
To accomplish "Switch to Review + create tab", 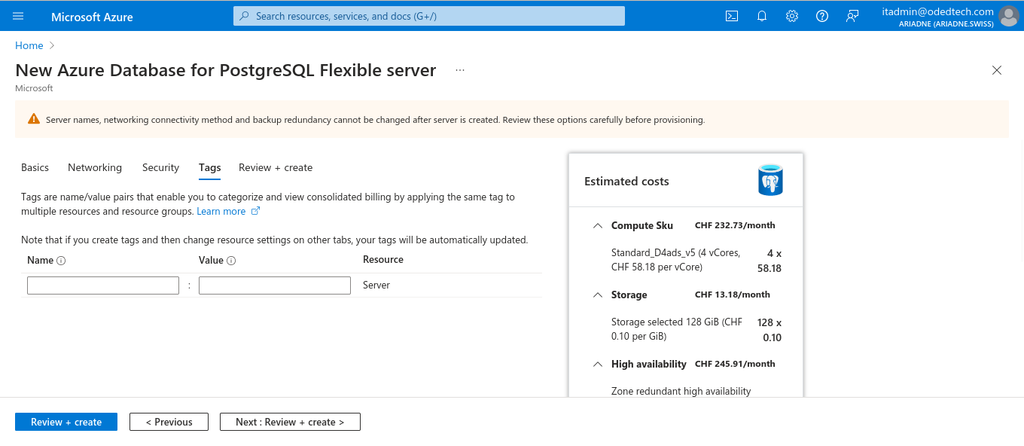I will [276, 168].
